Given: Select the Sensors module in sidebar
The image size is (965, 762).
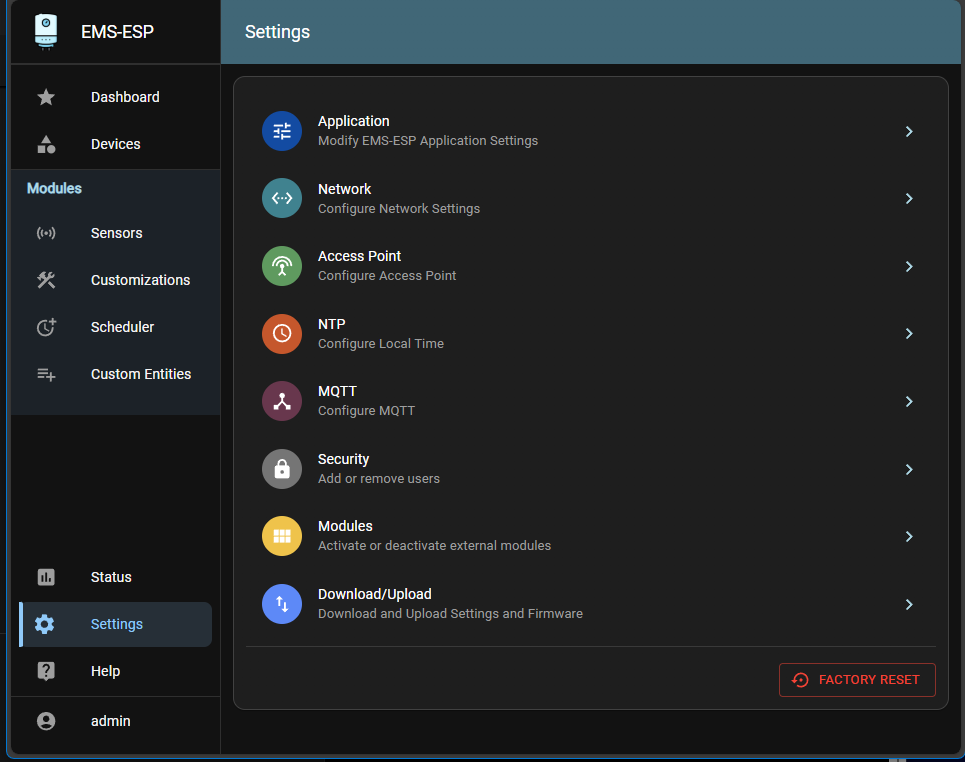Looking at the screenshot, I should coord(114,233).
